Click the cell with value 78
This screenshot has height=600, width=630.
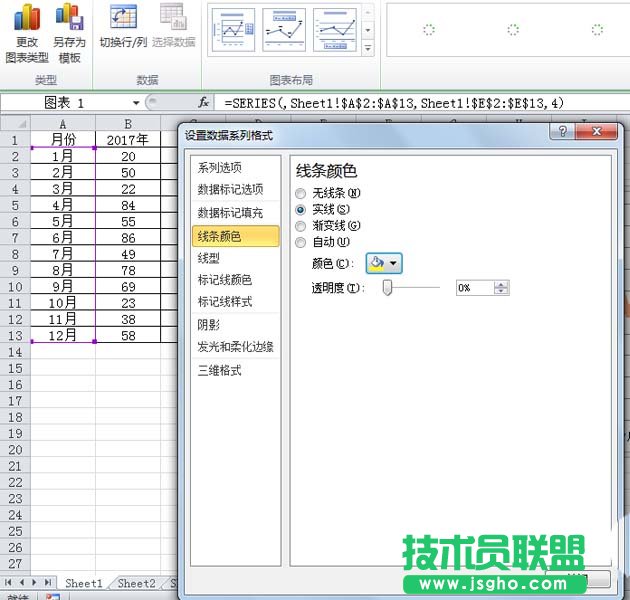128,270
